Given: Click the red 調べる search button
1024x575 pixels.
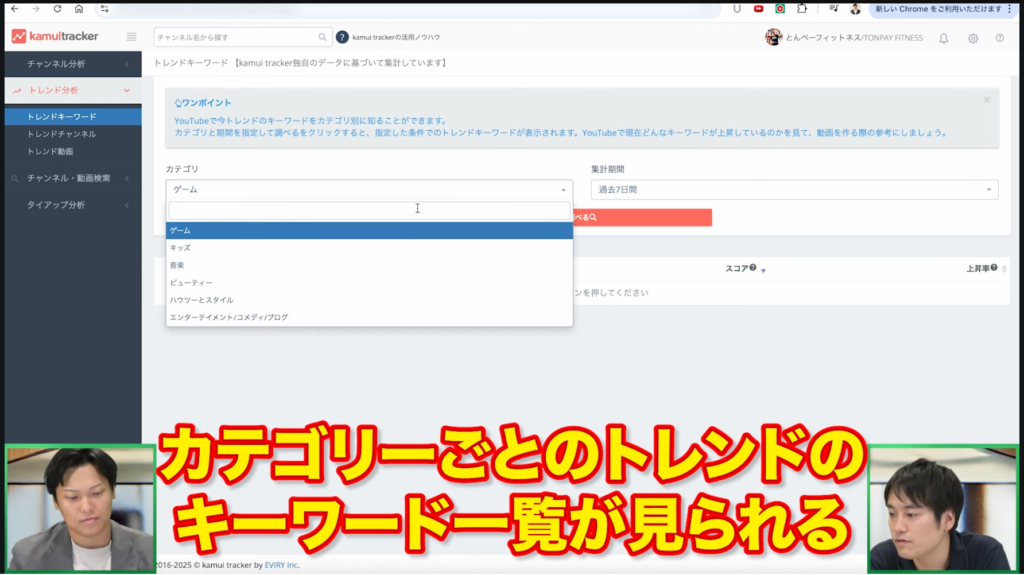Looking at the screenshot, I should 642,217.
